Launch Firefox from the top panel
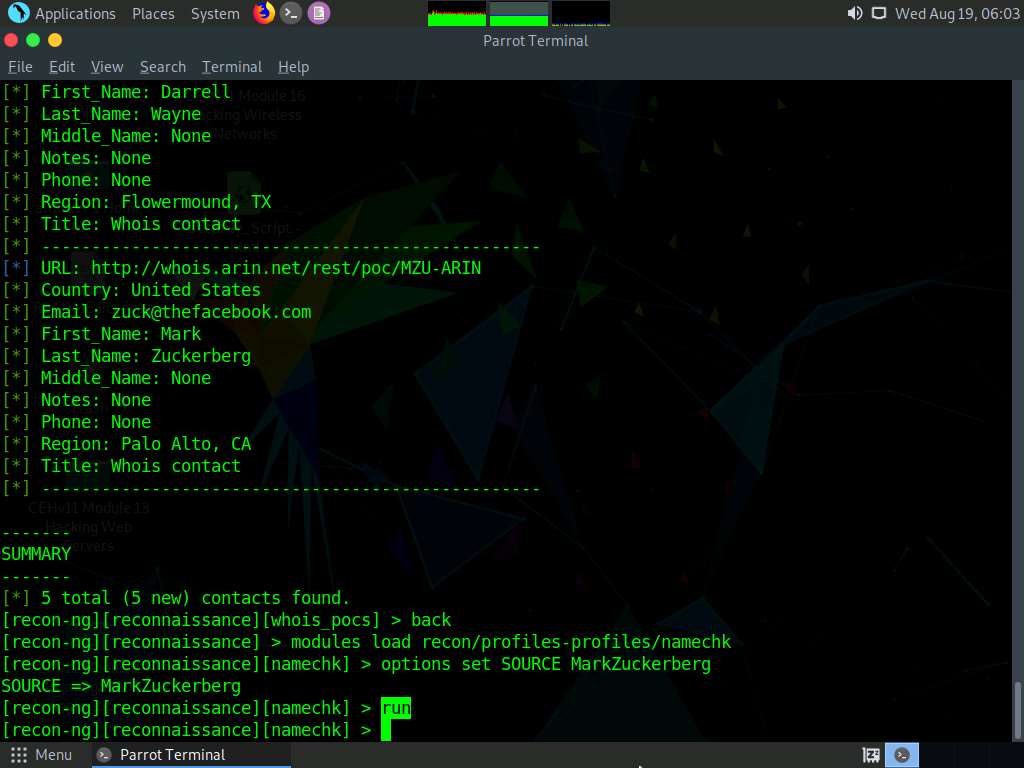The image size is (1024, 768). (264, 13)
